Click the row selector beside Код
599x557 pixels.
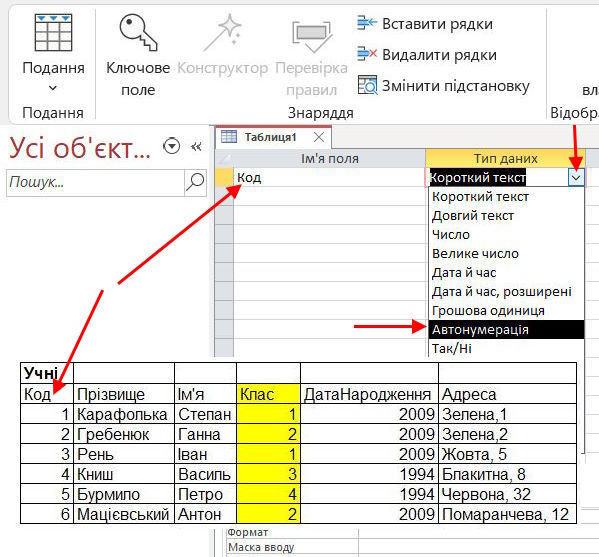point(224,178)
